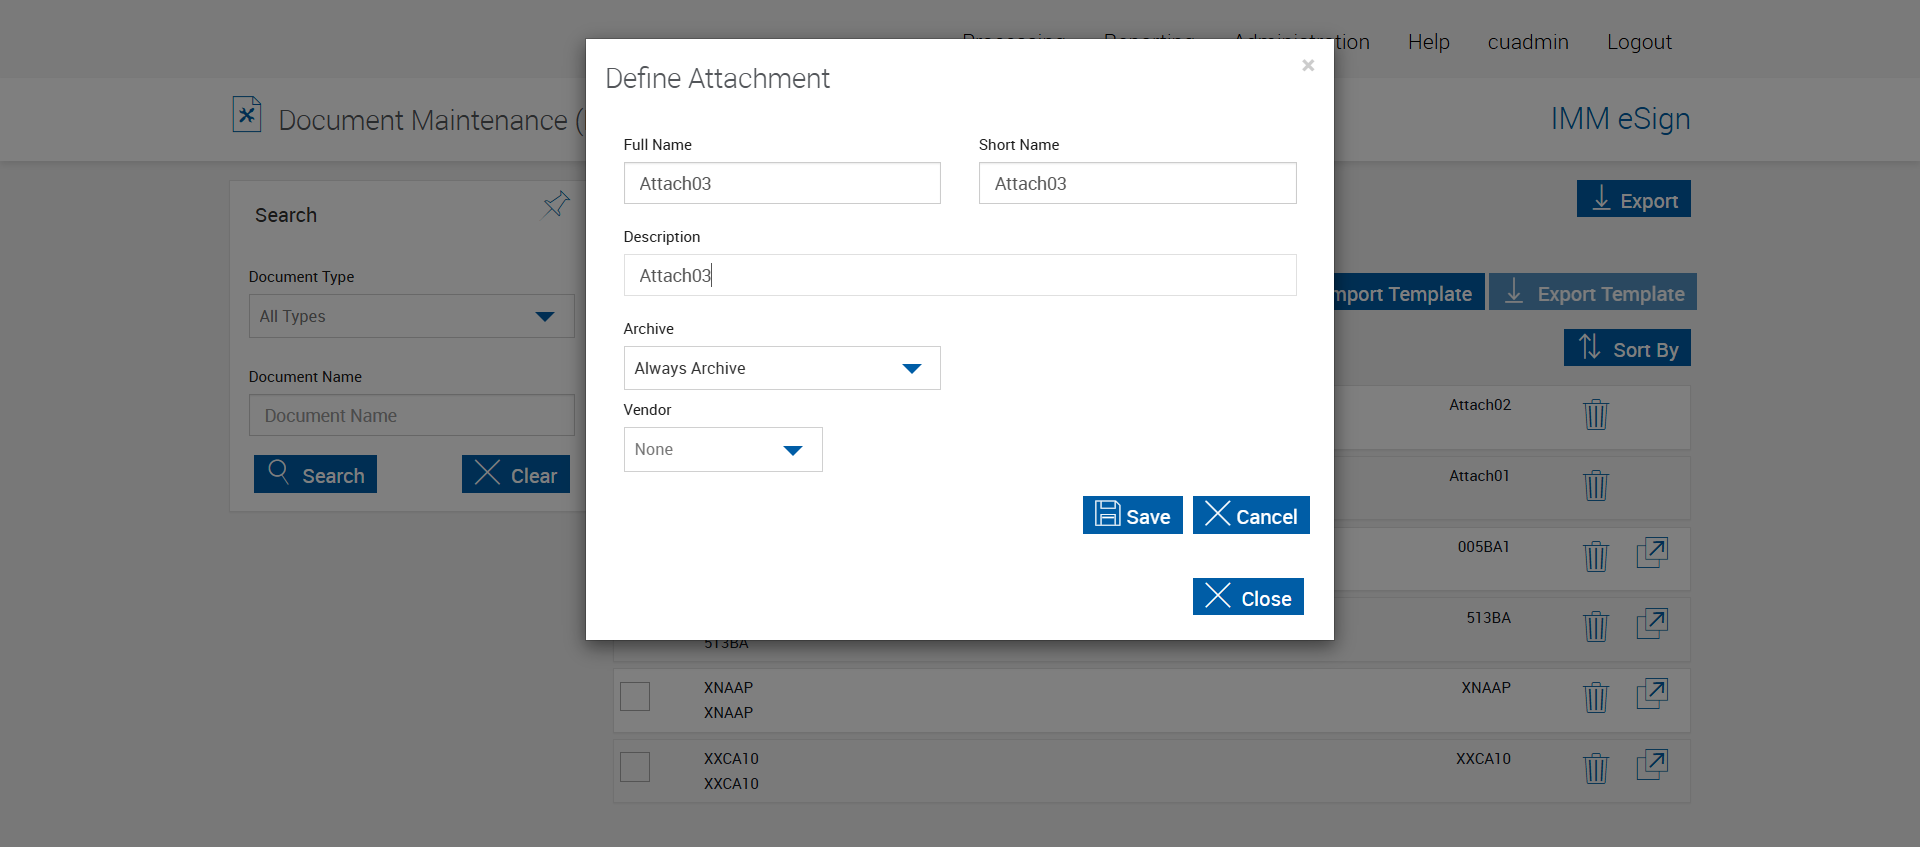This screenshot has width=1920, height=847.
Task: Delete the Attach02 row
Action: tap(1596, 414)
